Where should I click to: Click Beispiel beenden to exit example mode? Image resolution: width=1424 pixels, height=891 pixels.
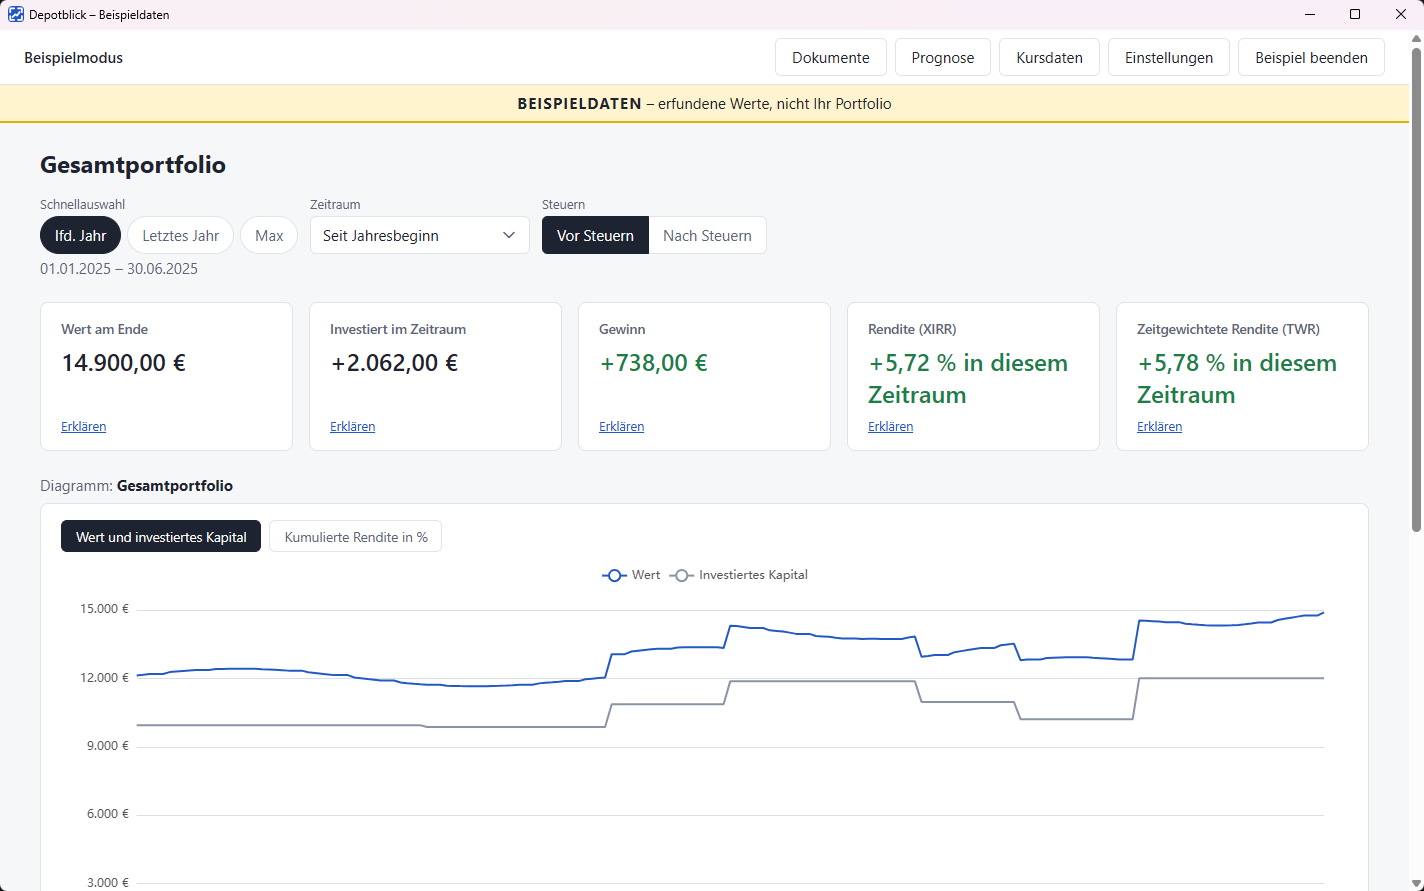[x=1311, y=58]
